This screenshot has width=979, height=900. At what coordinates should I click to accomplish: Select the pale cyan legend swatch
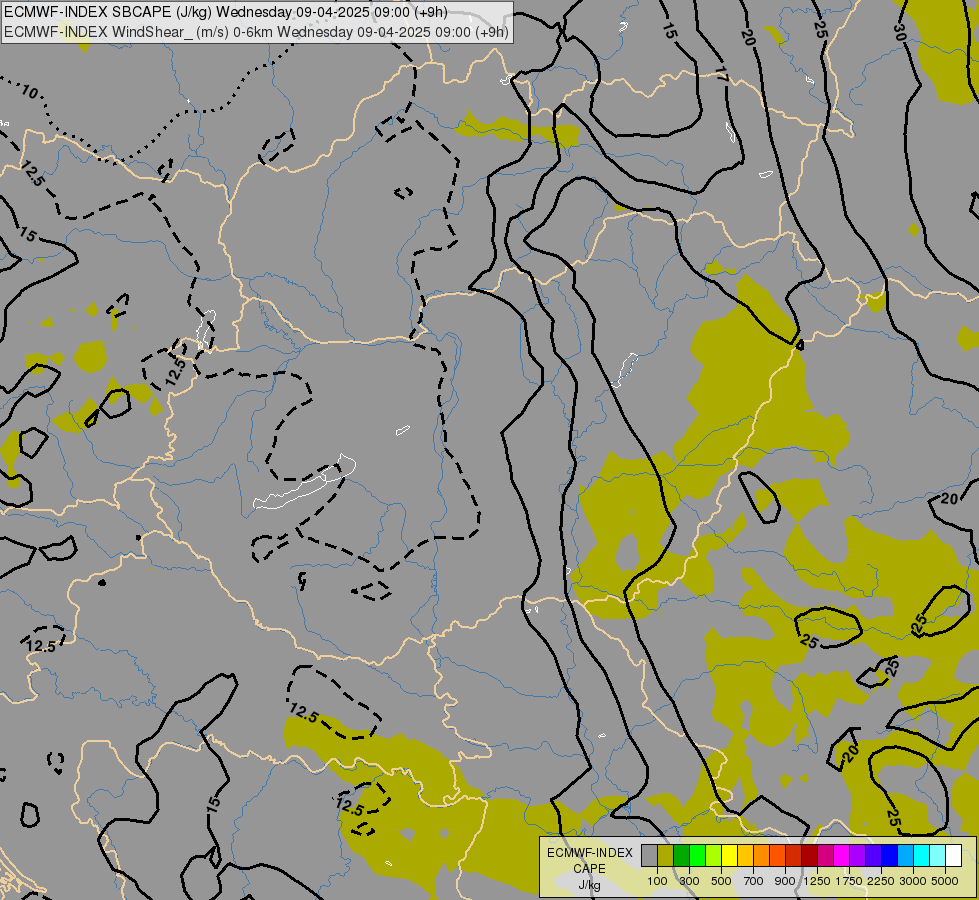(x=938, y=855)
